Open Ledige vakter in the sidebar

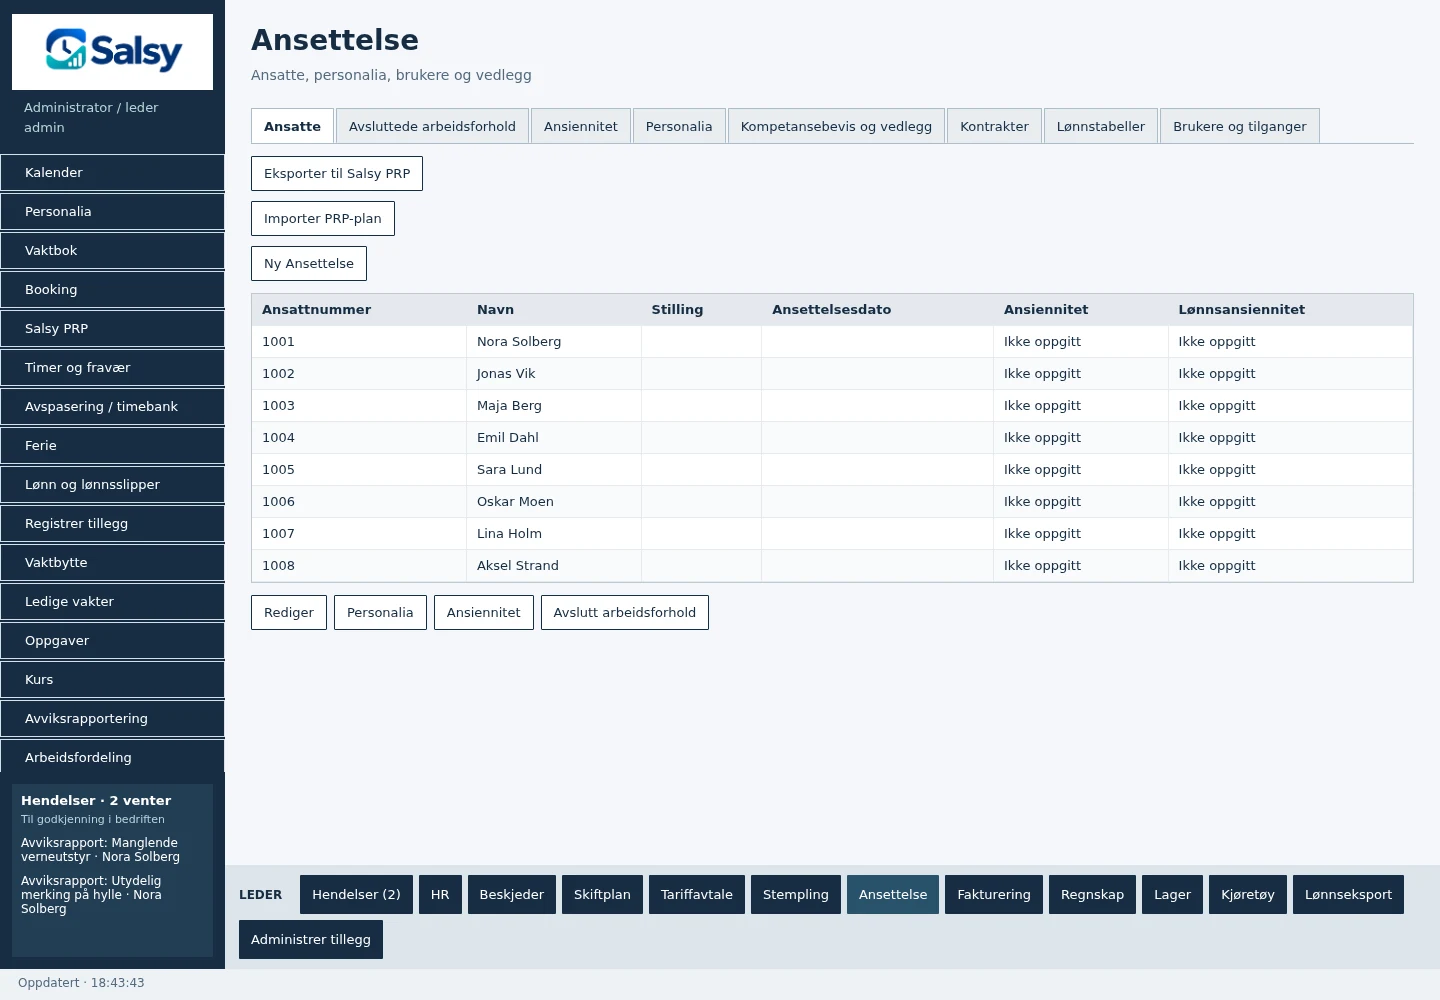(x=112, y=601)
